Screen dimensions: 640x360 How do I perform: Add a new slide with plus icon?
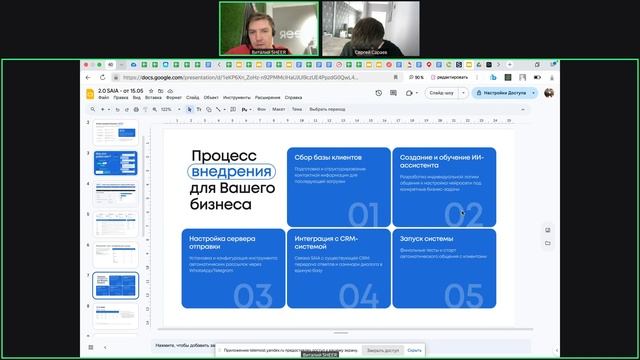[103, 109]
